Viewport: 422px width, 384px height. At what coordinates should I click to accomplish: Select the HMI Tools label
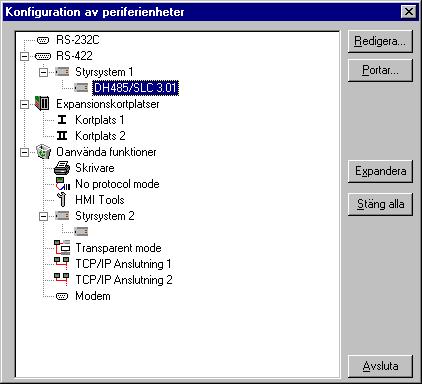pyautogui.click(x=100, y=200)
